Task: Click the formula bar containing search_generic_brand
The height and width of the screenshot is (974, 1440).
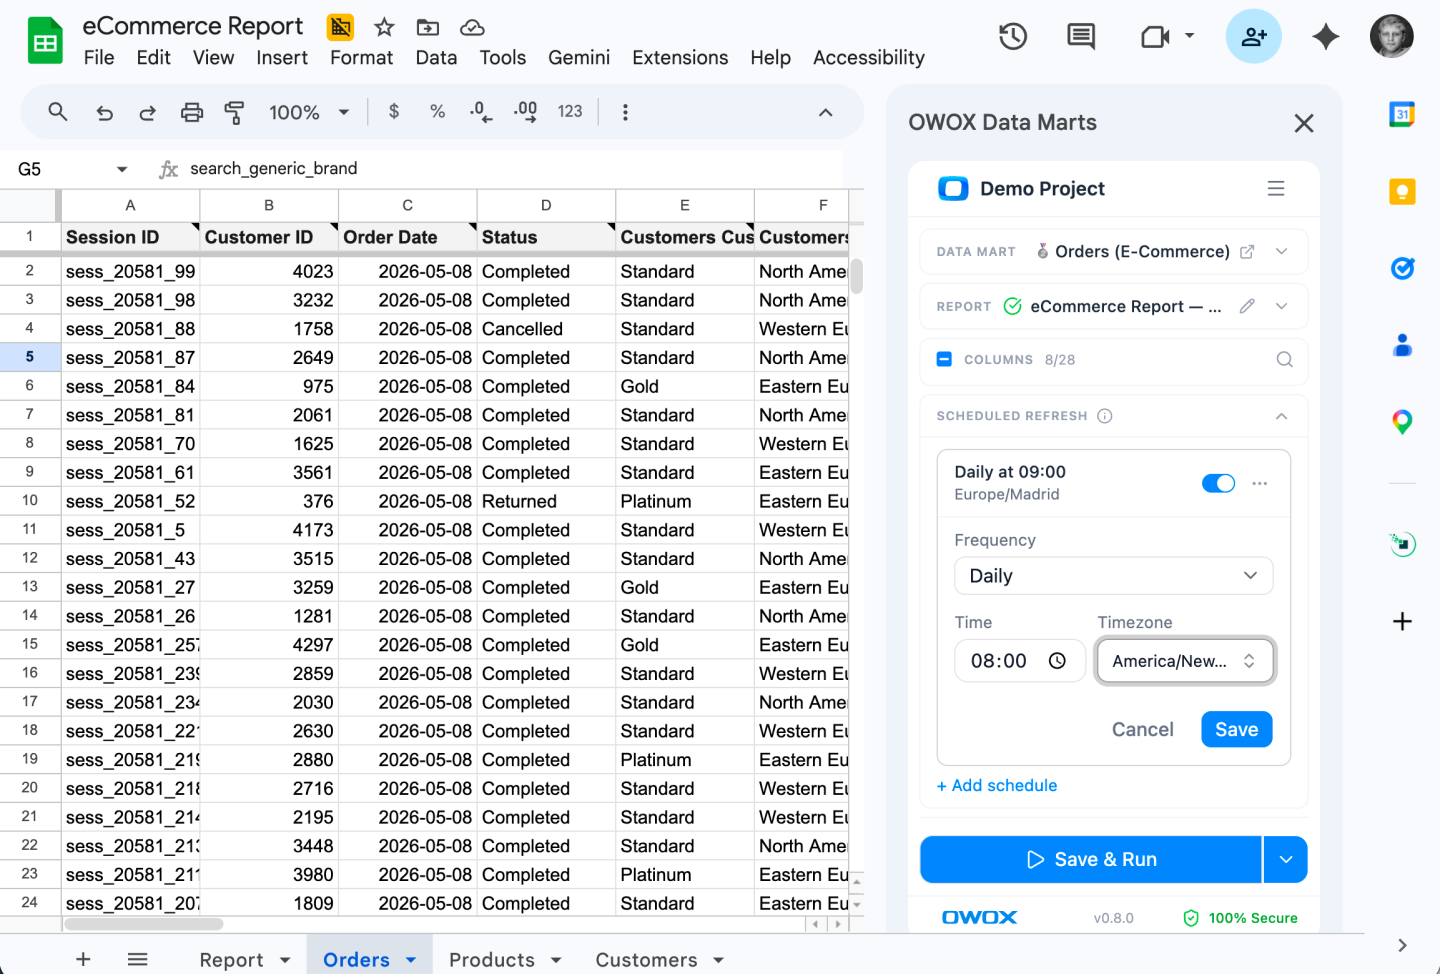Action: [x=514, y=169]
